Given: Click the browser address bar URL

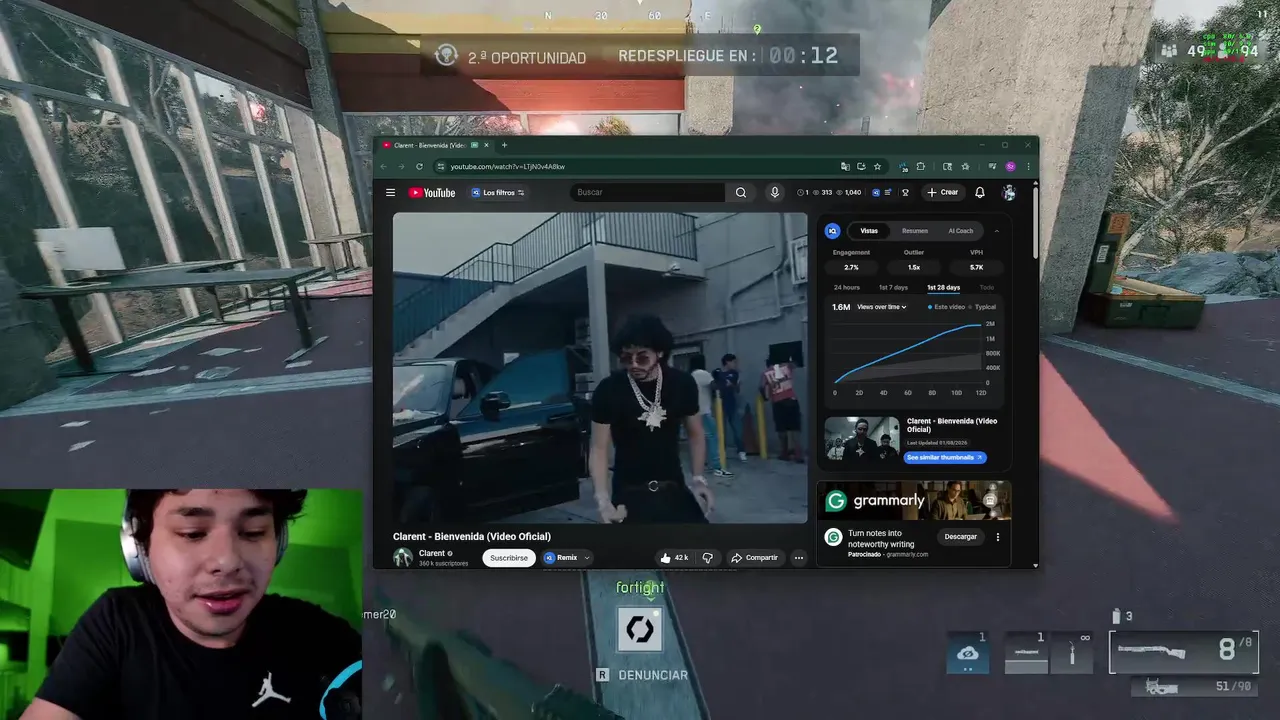Looking at the screenshot, I should [508, 167].
